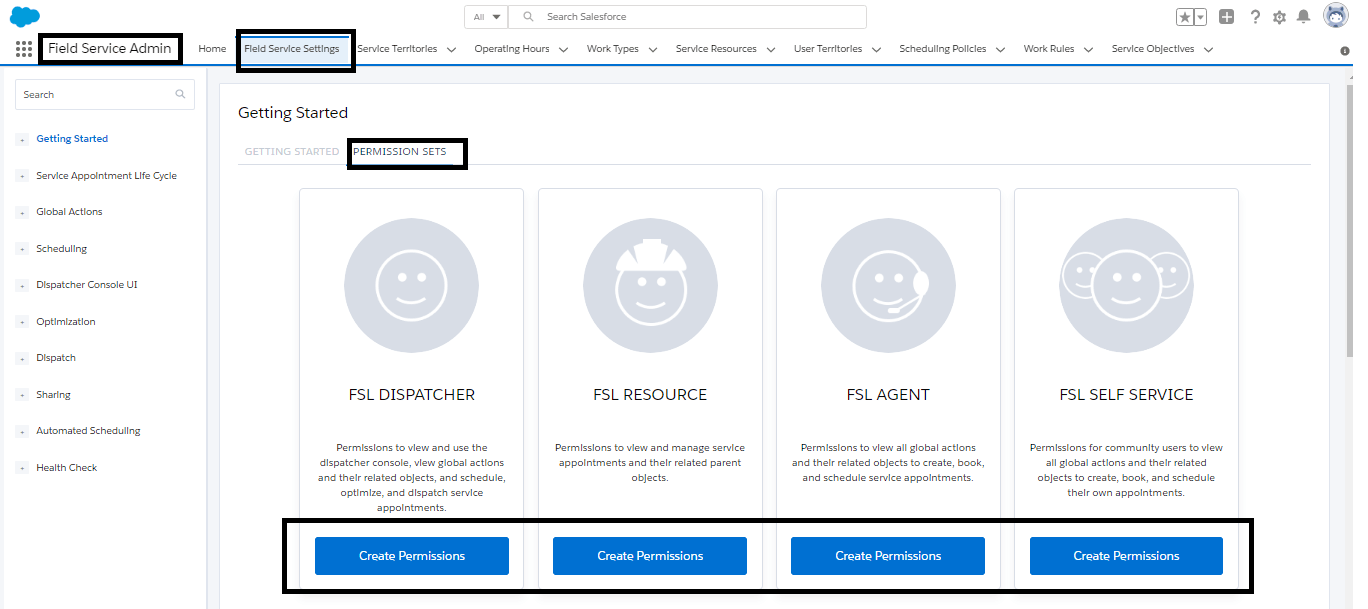Expand the Getting Started sidebar node

pos(22,140)
